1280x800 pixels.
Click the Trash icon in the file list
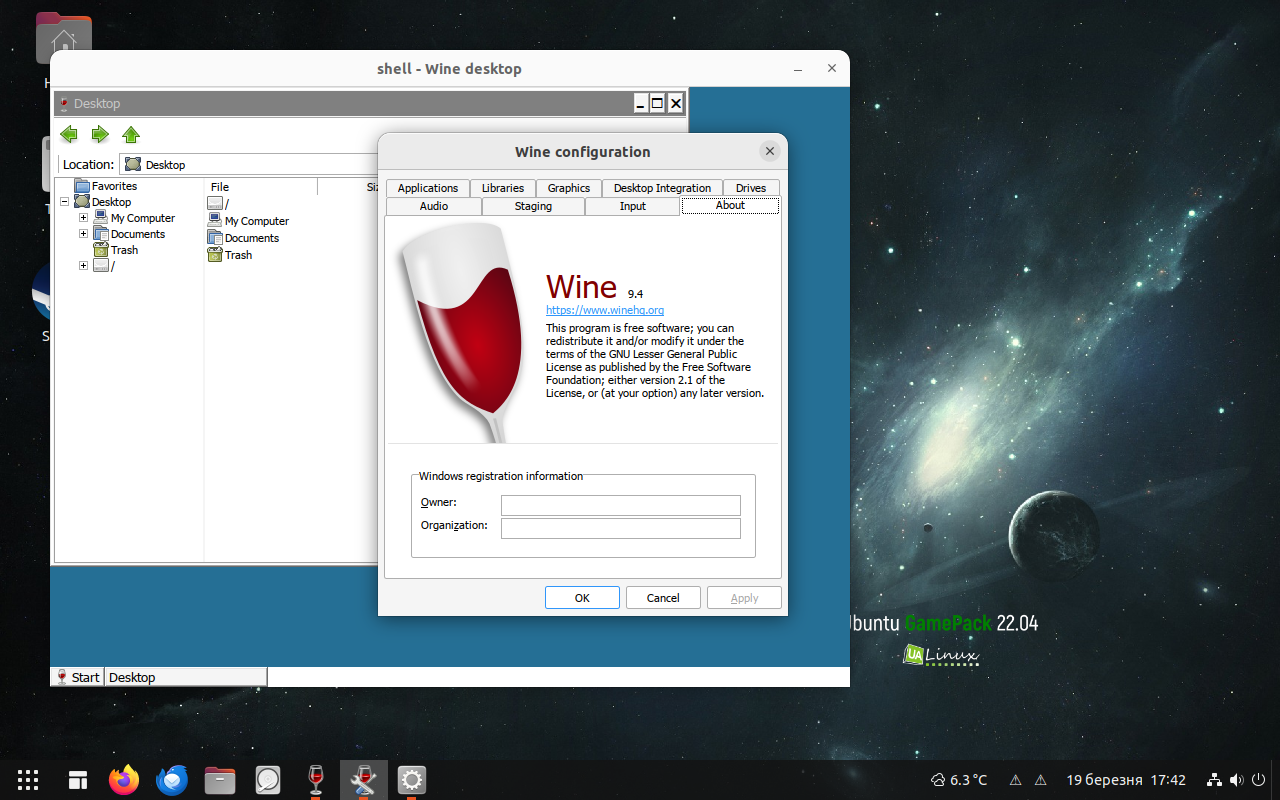click(215, 254)
